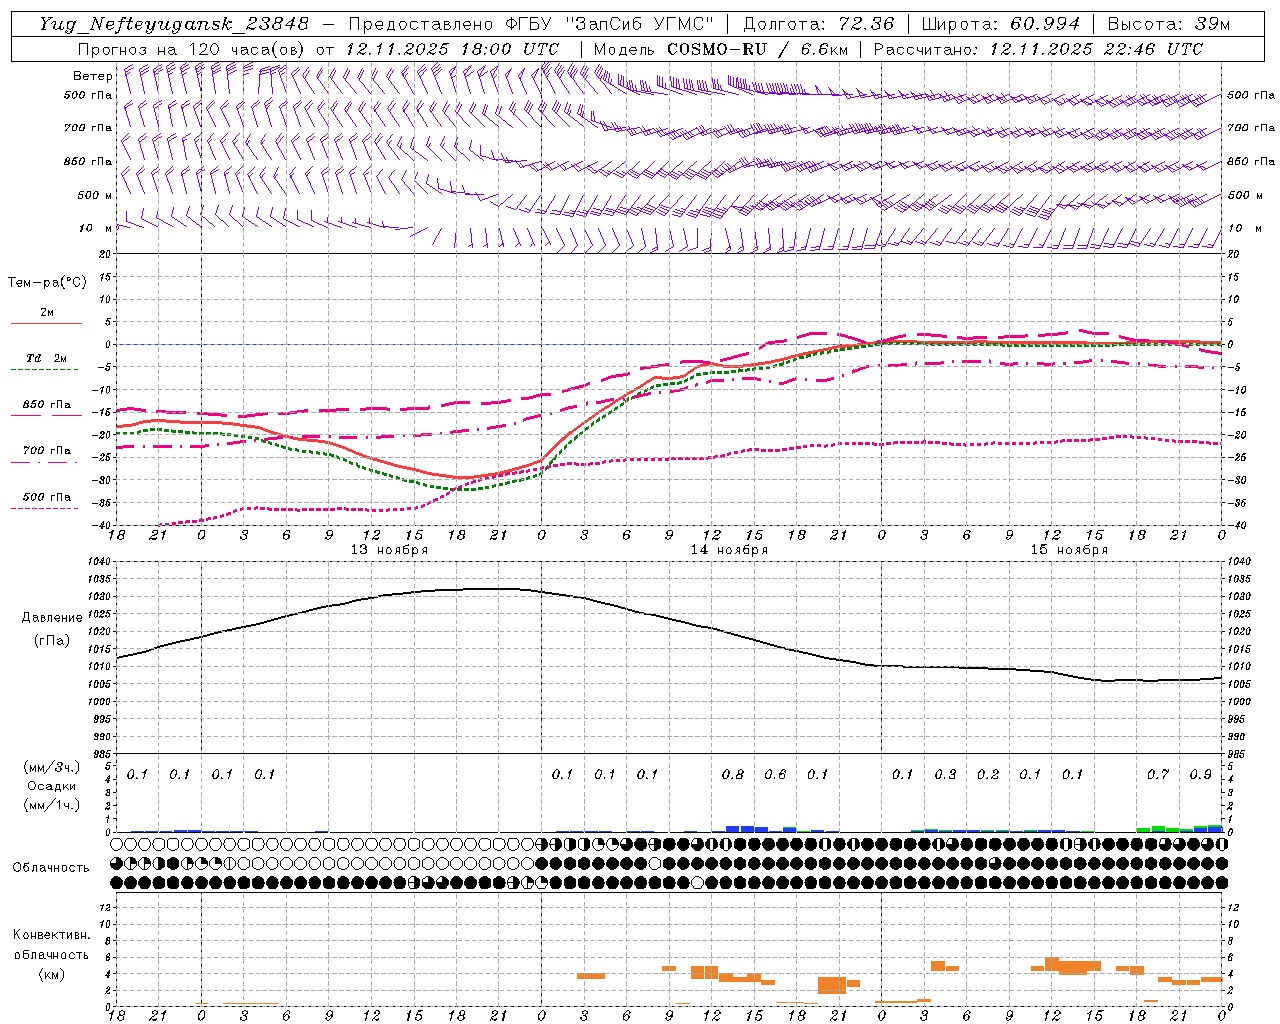Click the 1040 value on left pressure axis
This screenshot has width=1280, height=1024.
(x=102, y=562)
